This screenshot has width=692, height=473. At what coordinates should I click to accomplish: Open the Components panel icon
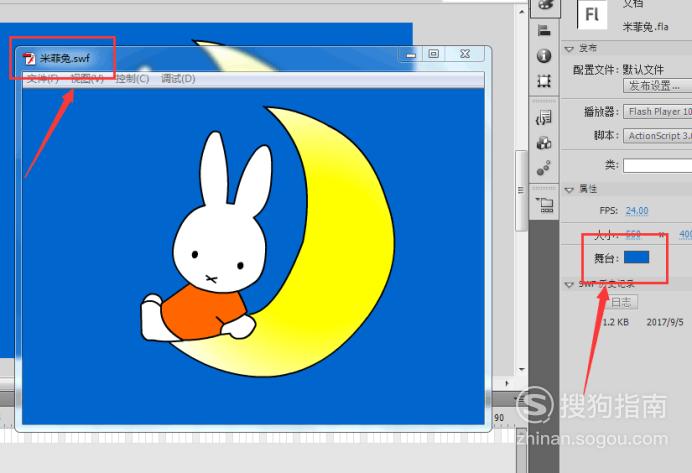point(544,143)
